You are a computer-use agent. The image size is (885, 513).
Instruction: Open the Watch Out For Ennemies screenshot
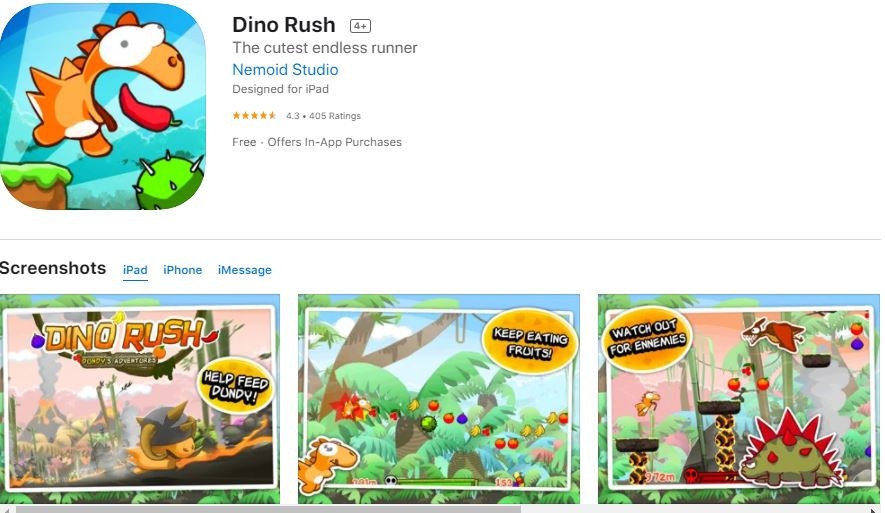(x=738, y=398)
